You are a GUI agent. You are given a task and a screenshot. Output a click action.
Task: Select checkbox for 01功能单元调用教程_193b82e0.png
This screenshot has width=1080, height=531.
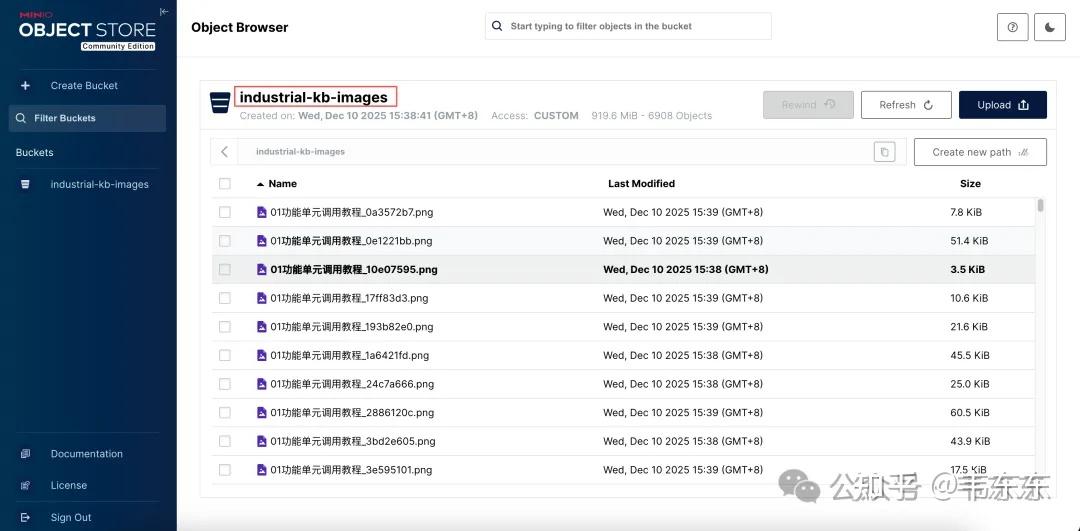click(x=225, y=327)
